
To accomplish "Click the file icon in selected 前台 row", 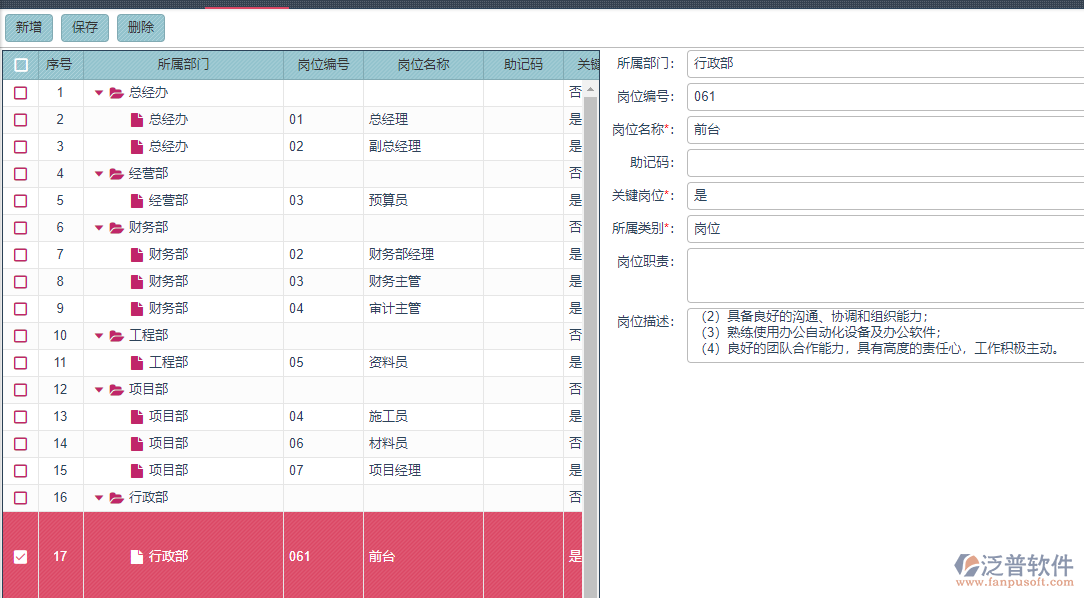I will (137, 557).
